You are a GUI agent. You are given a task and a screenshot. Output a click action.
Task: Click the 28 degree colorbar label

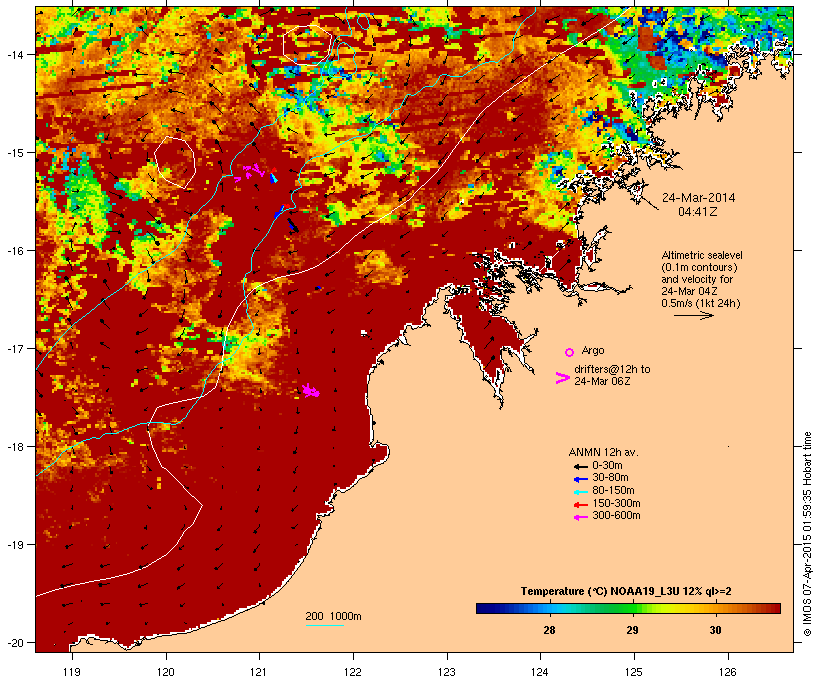549,630
